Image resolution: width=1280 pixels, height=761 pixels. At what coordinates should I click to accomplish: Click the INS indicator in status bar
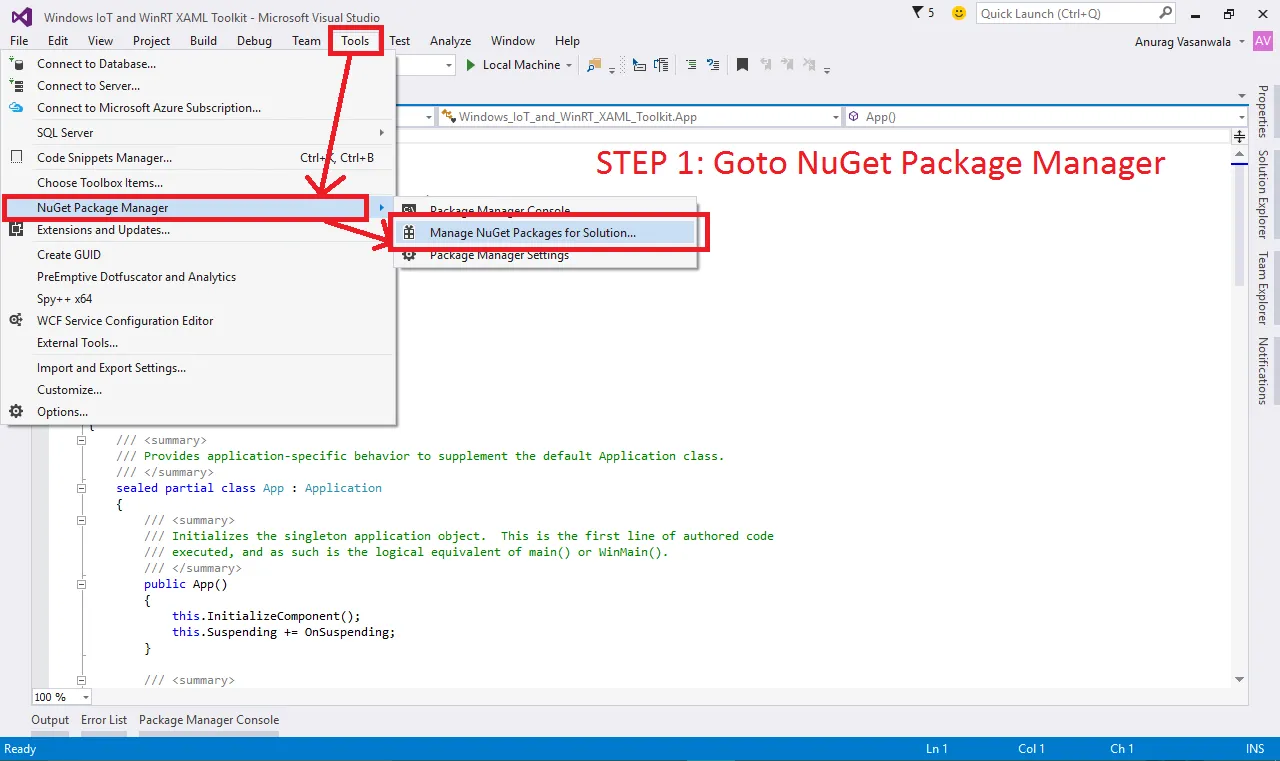coord(1255,749)
